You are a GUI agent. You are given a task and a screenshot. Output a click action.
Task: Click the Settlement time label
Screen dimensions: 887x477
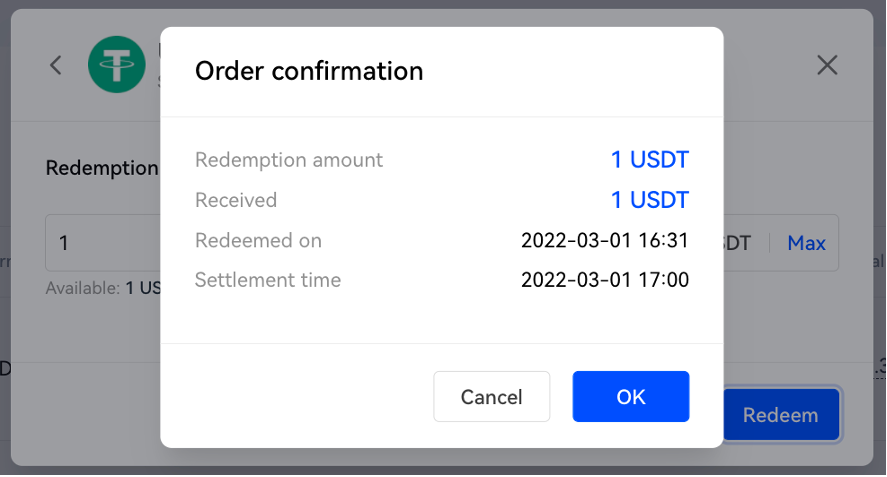(268, 280)
